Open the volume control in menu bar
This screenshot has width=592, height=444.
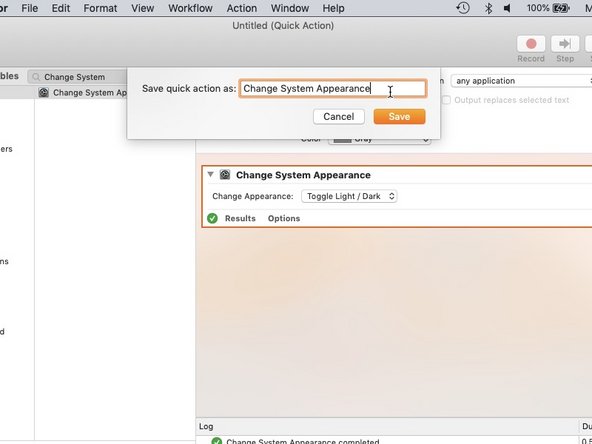507,8
